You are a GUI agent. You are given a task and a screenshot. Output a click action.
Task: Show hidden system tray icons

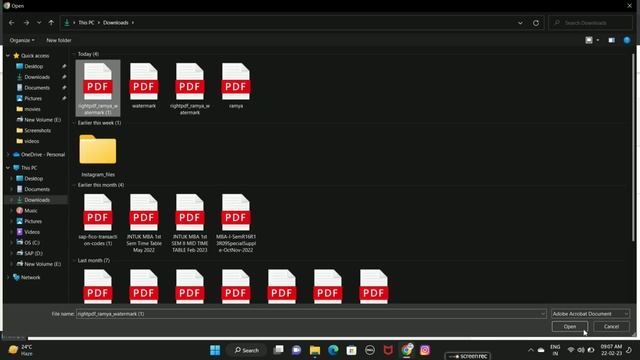[531, 350]
